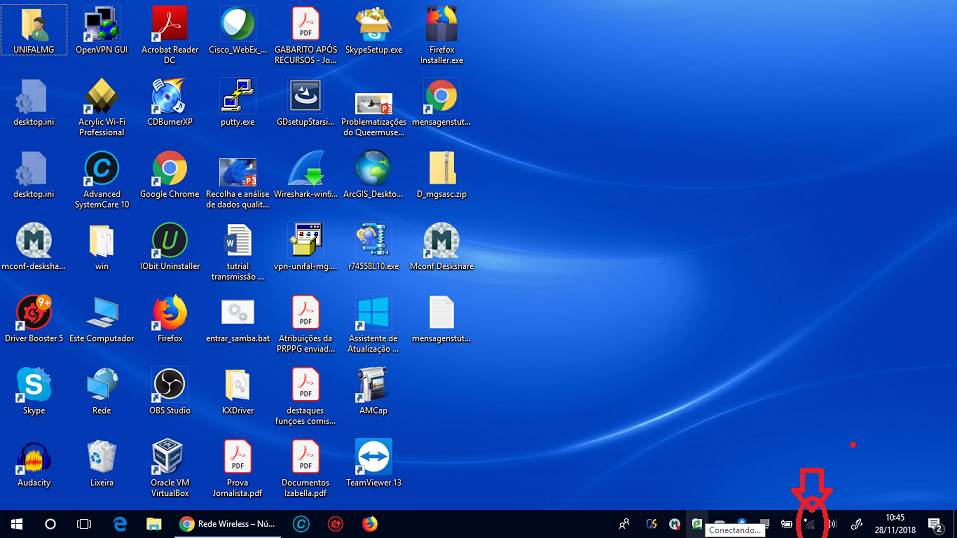Select the Skype desktop shortcut
The height and width of the screenshot is (538, 957).
34,390
